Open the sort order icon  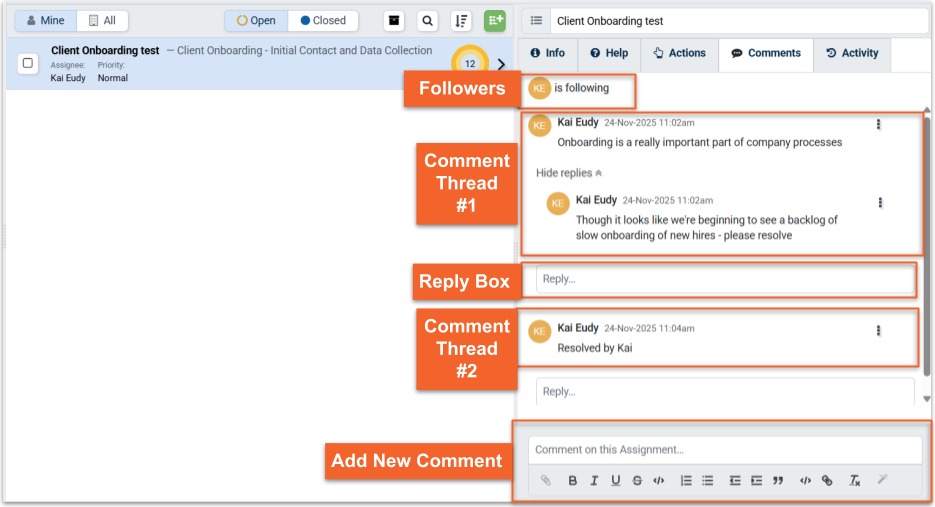(x=461, y=21)
